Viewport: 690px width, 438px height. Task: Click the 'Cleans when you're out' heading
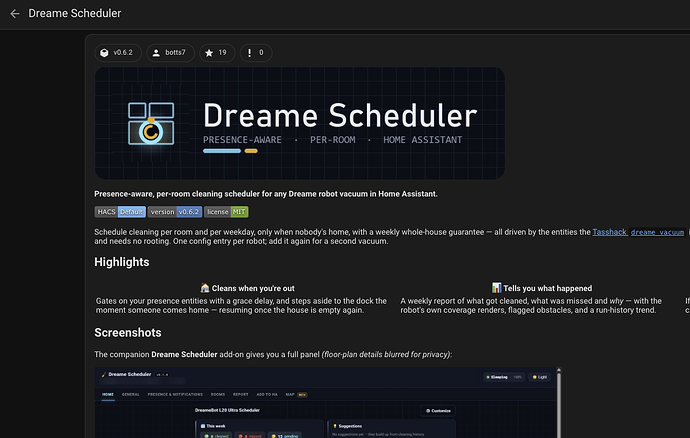coord(247,288)
